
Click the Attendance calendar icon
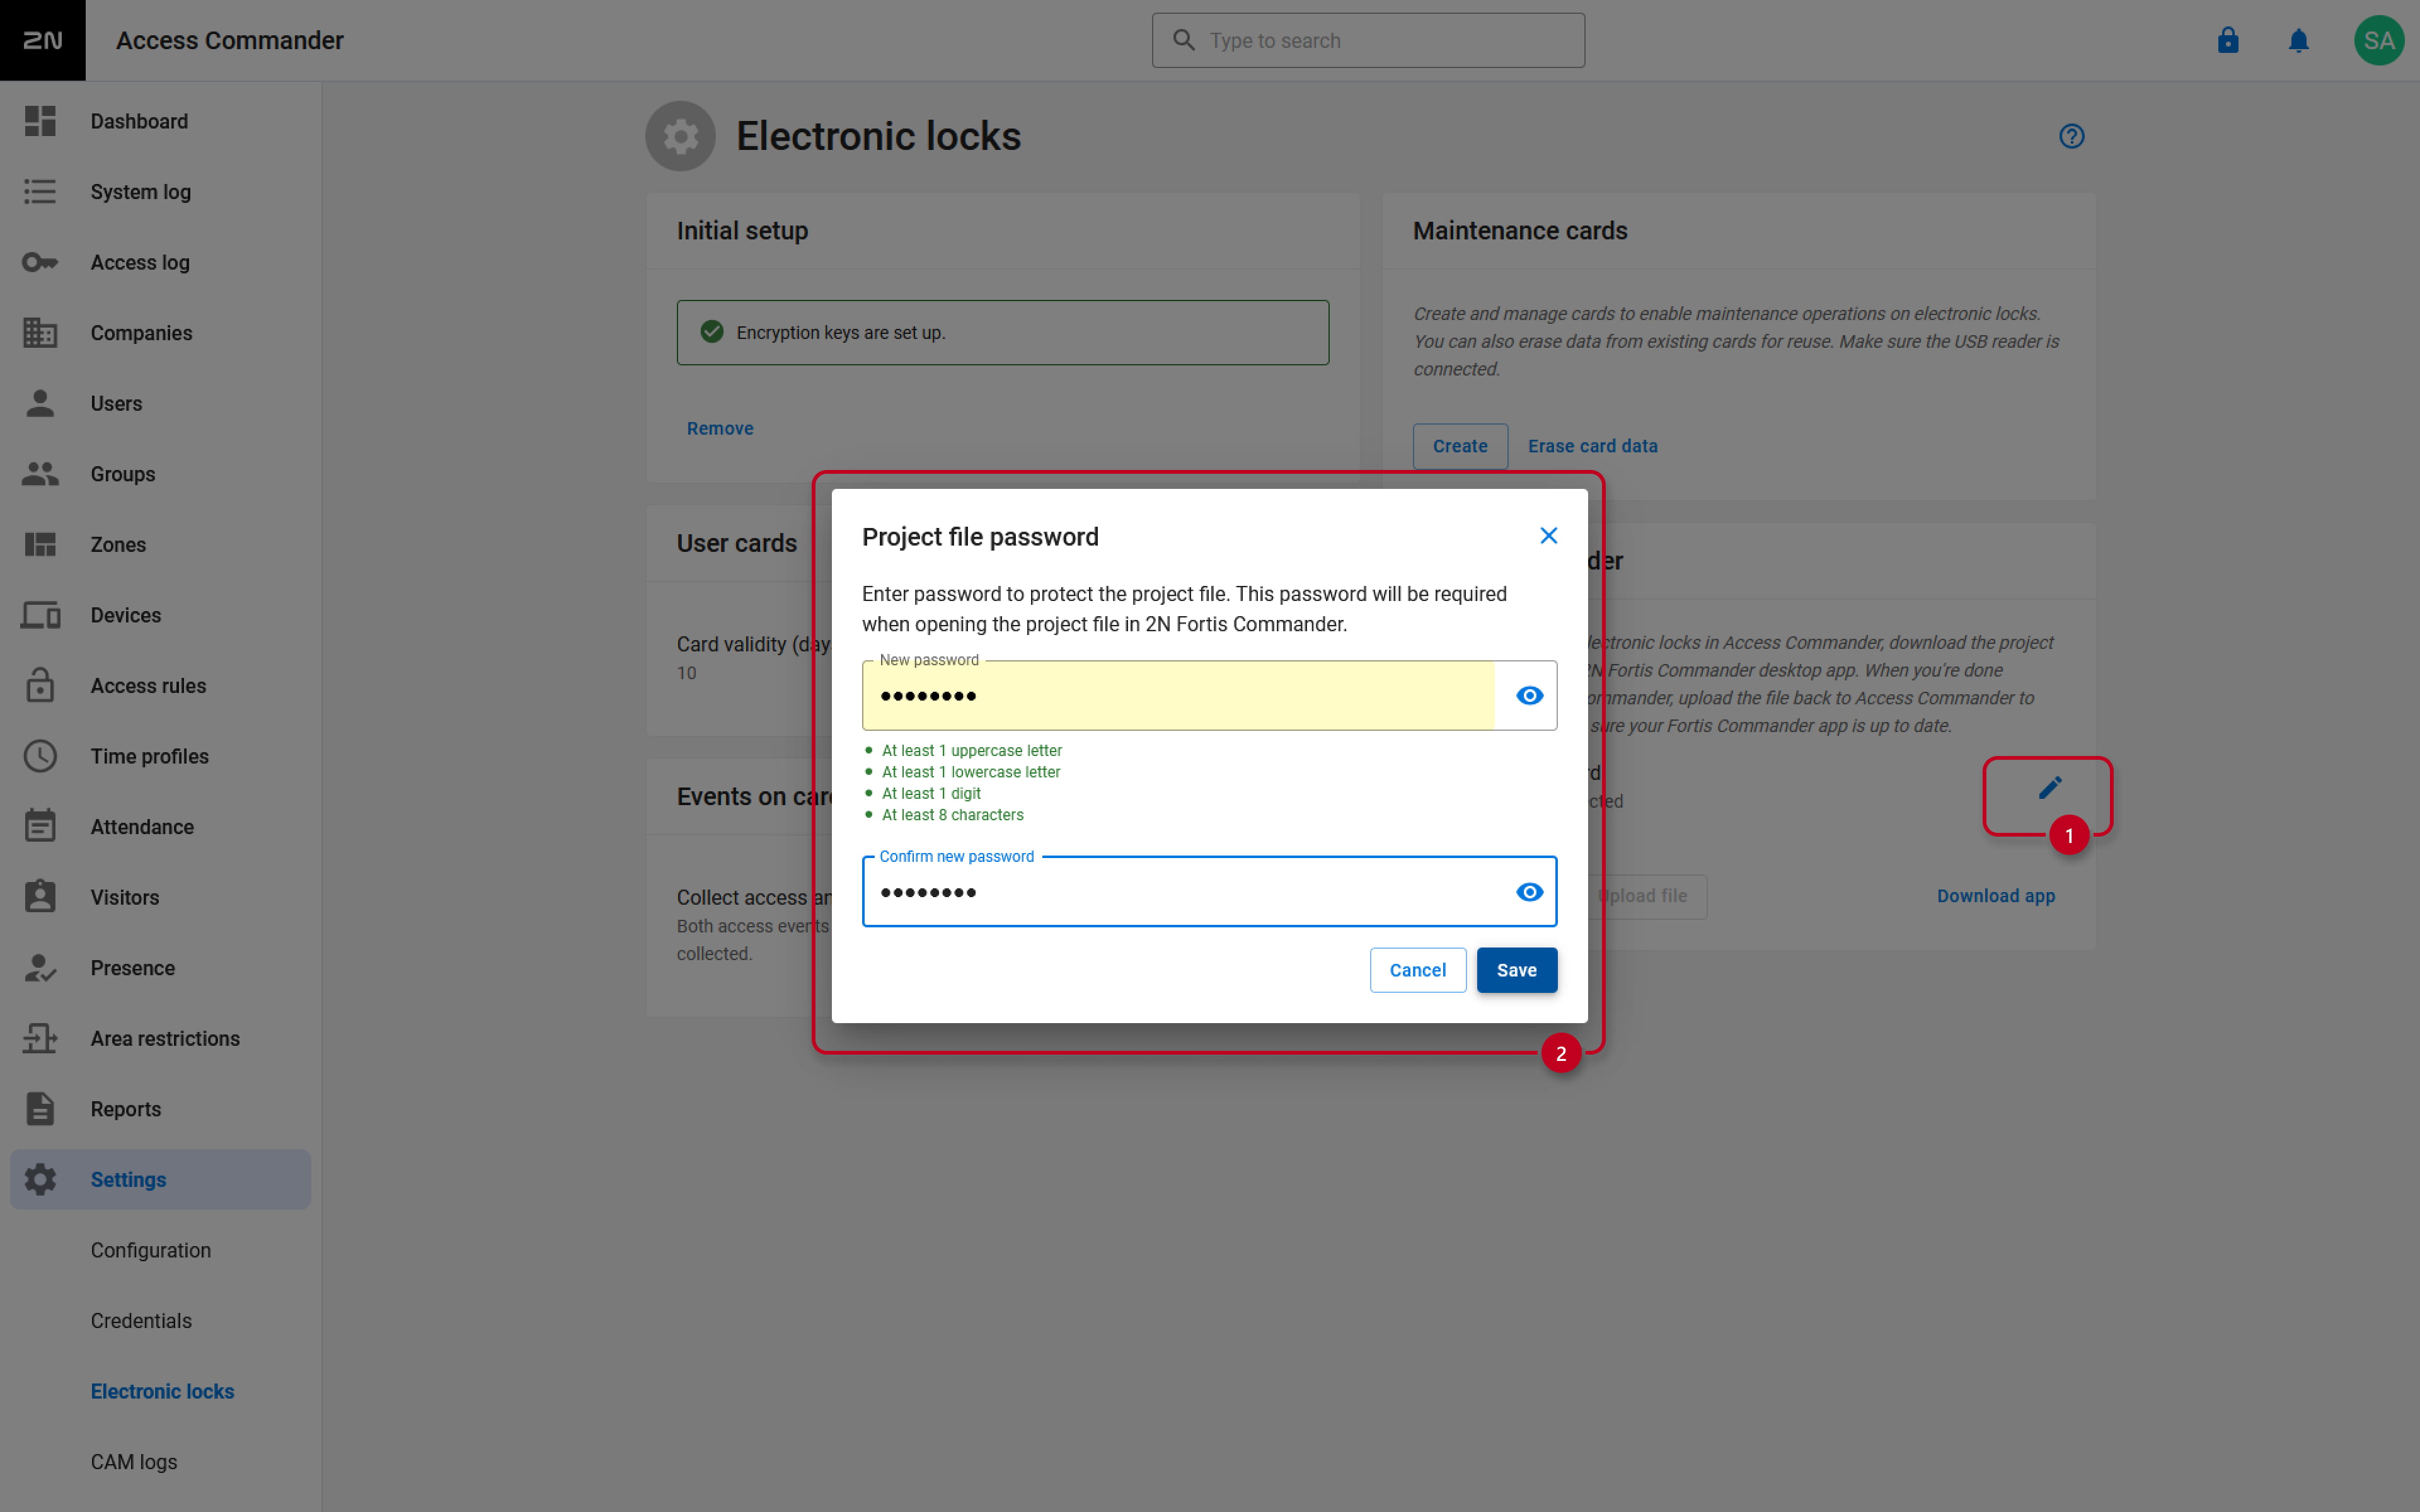[40, 826]
